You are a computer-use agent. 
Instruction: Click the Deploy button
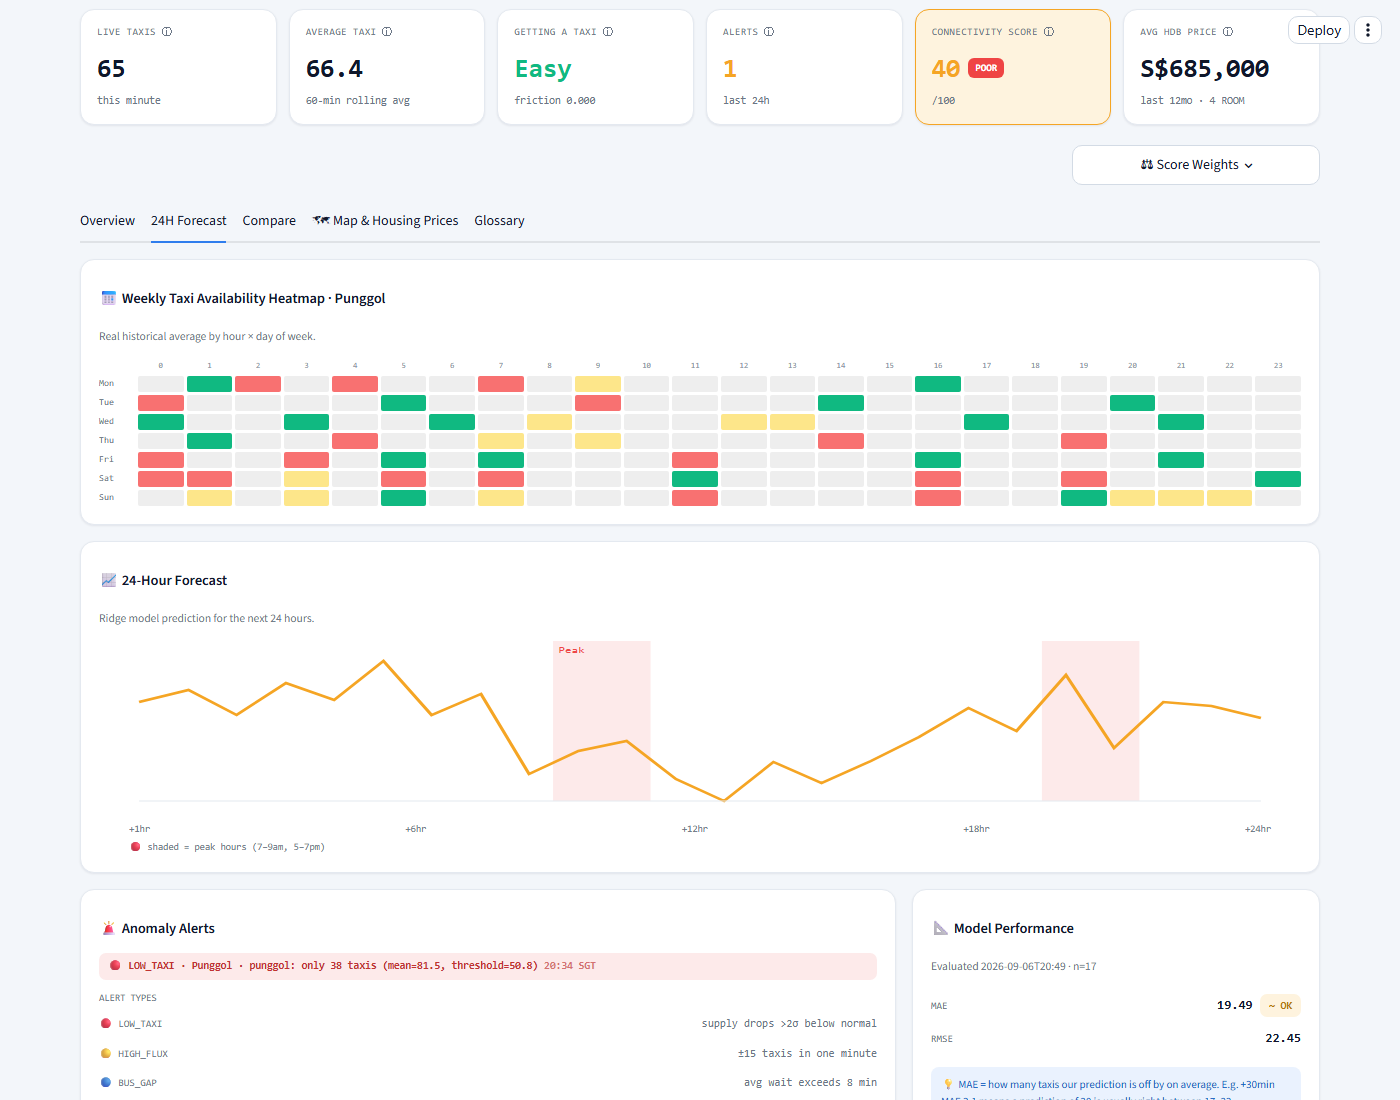point(1319,30)
